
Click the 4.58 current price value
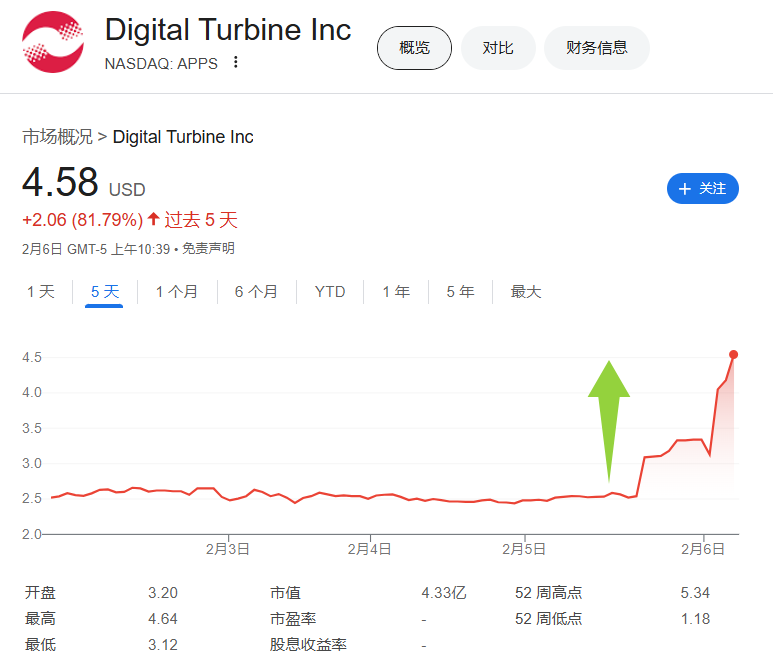click(60, 181)
